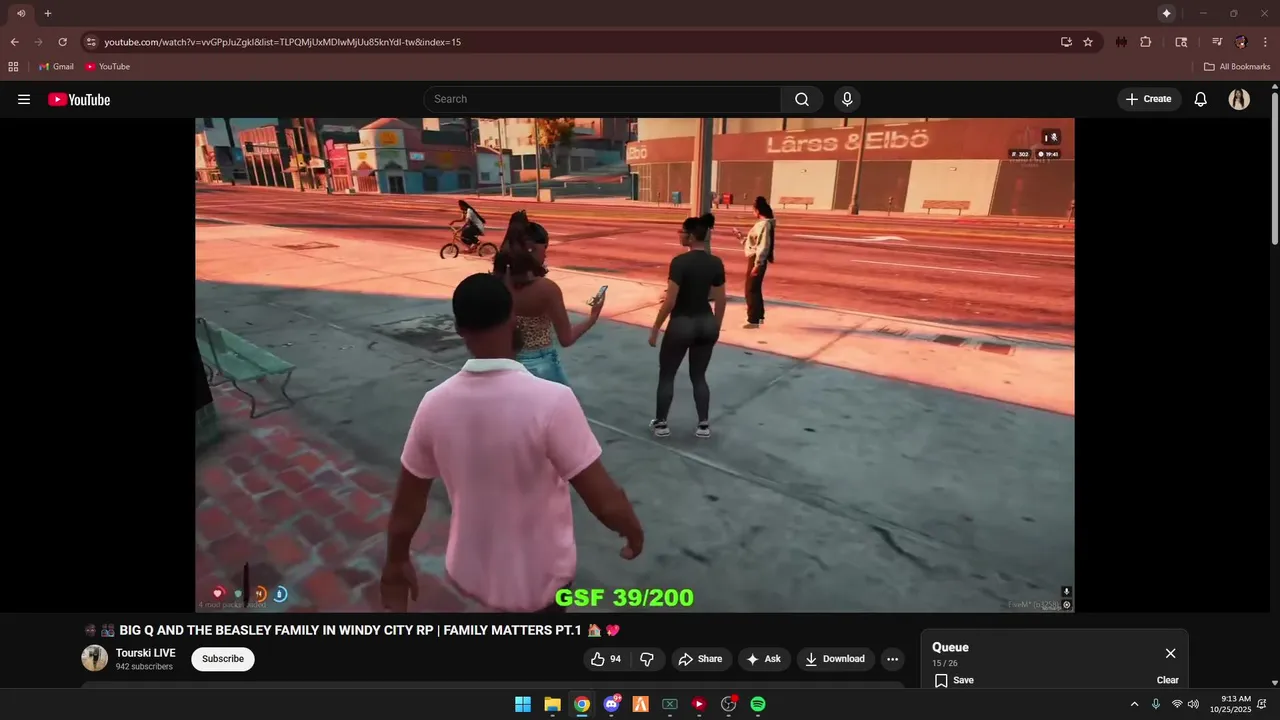Screen dimensions: 1280x720
Task: Open more actions ellipsis under video
Action: pyautogui.click(x=893, y=659)
